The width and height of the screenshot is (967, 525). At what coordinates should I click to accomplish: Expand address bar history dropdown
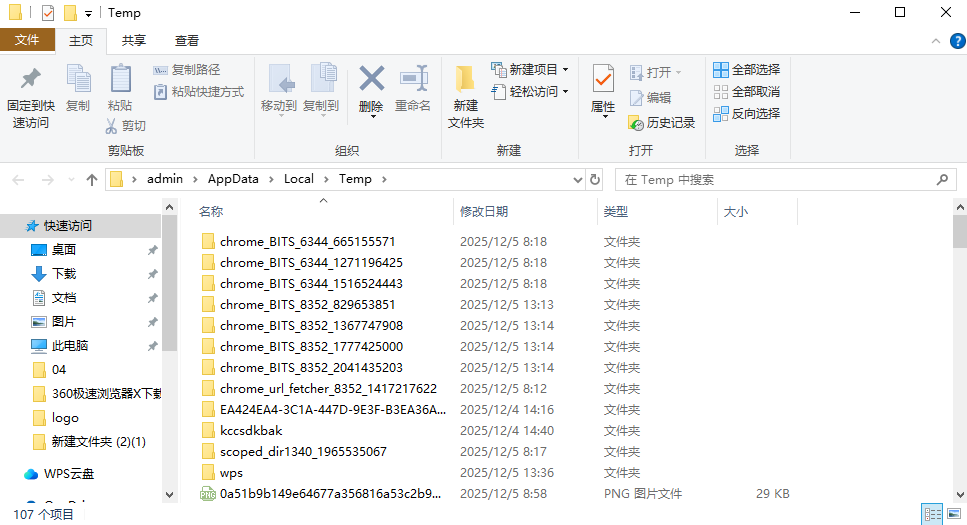point(577,180)
